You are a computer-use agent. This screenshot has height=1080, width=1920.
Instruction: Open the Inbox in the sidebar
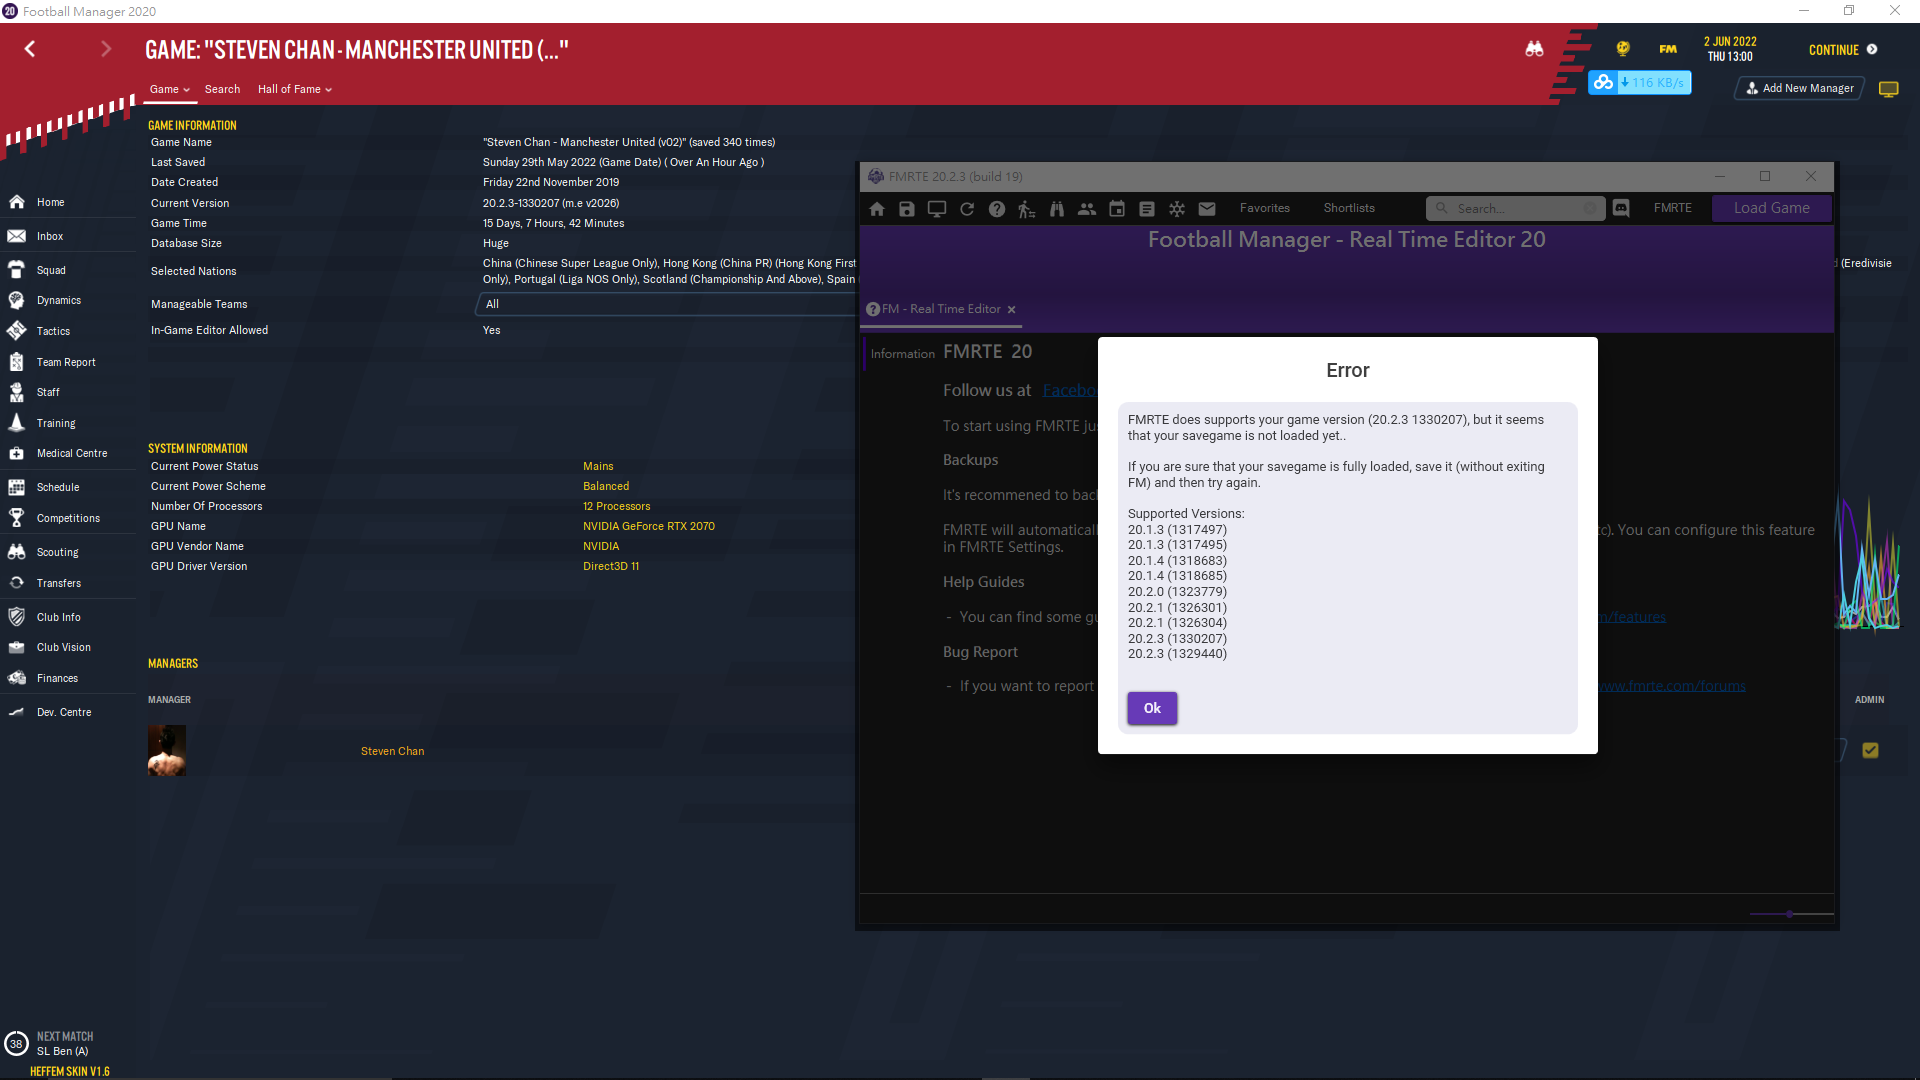pyautogui.click(x=50, y=236)
